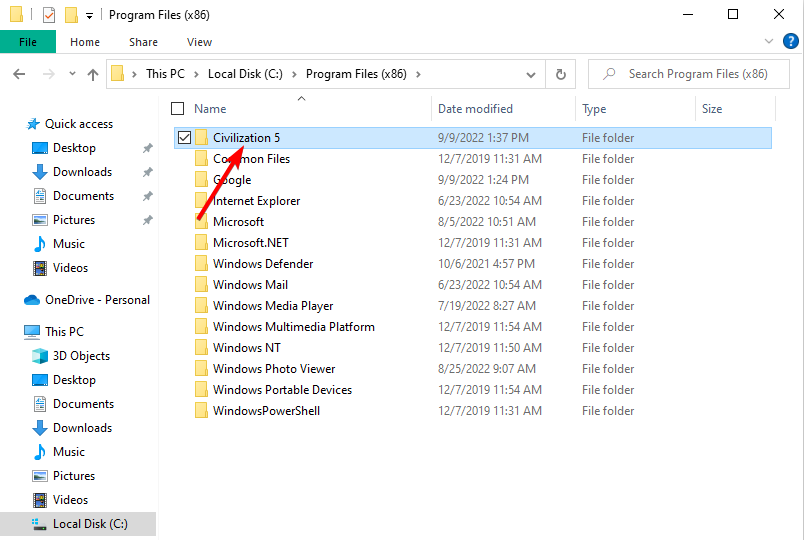Open the Customize Quick Access Toolbar dropdown
Viewport: 804px width, 540px height.
[89, 16]
